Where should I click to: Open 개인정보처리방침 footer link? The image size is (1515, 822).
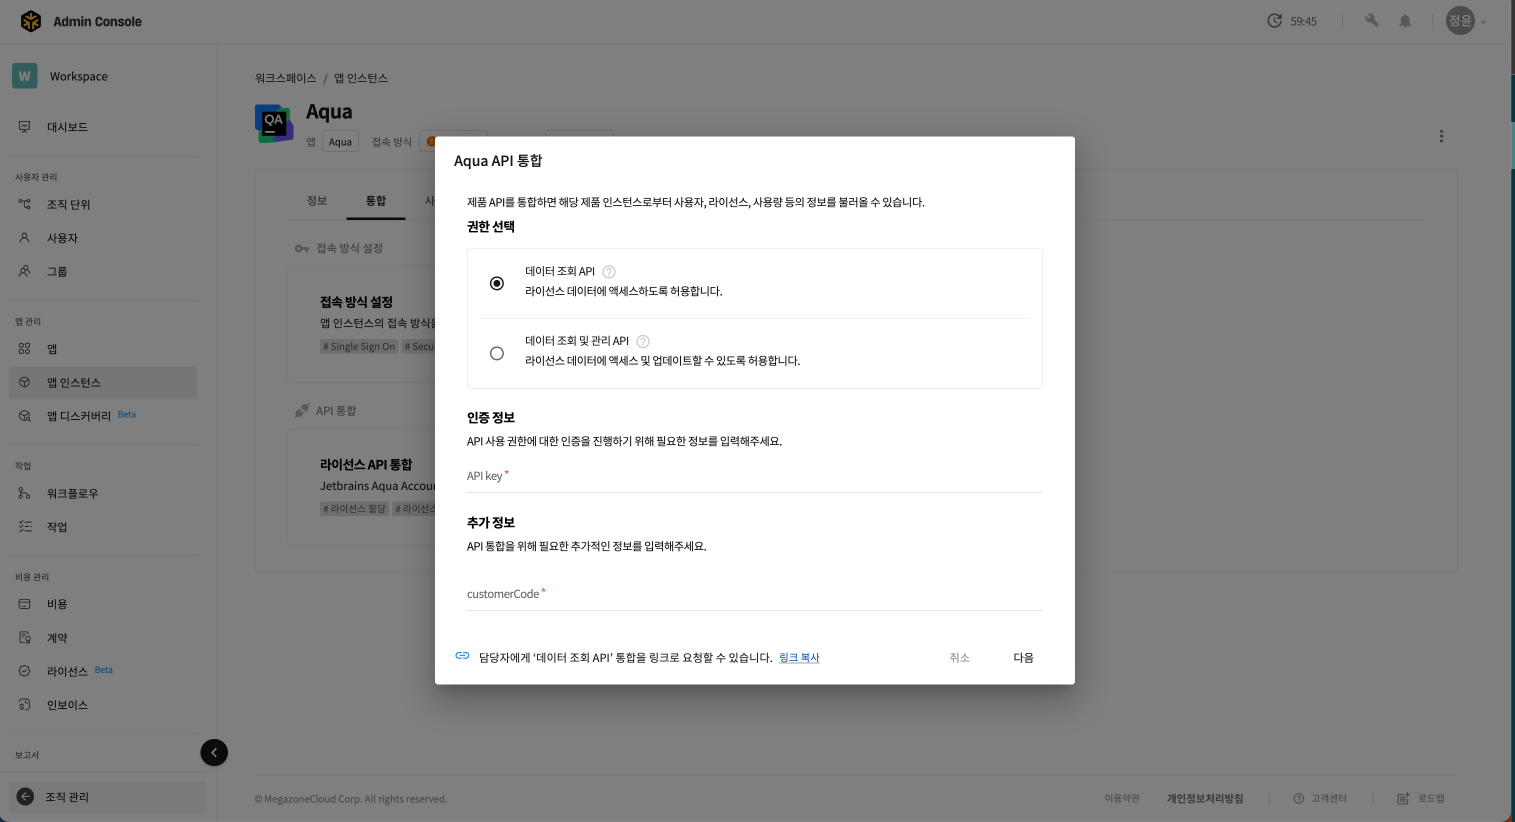1205,798
